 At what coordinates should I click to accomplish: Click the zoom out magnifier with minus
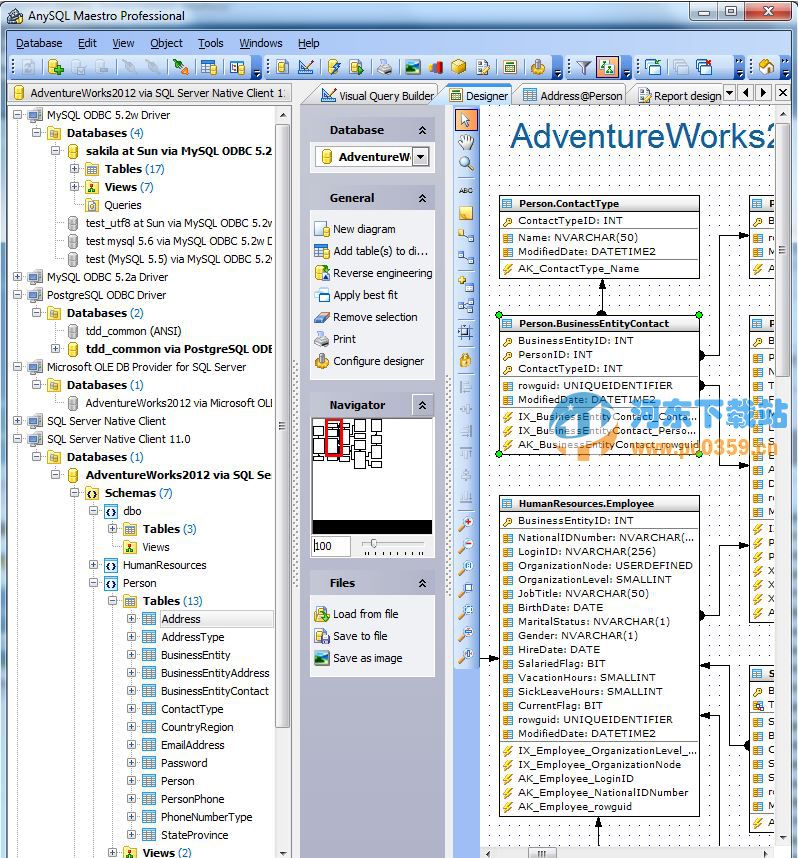click(x=466, y=545)
